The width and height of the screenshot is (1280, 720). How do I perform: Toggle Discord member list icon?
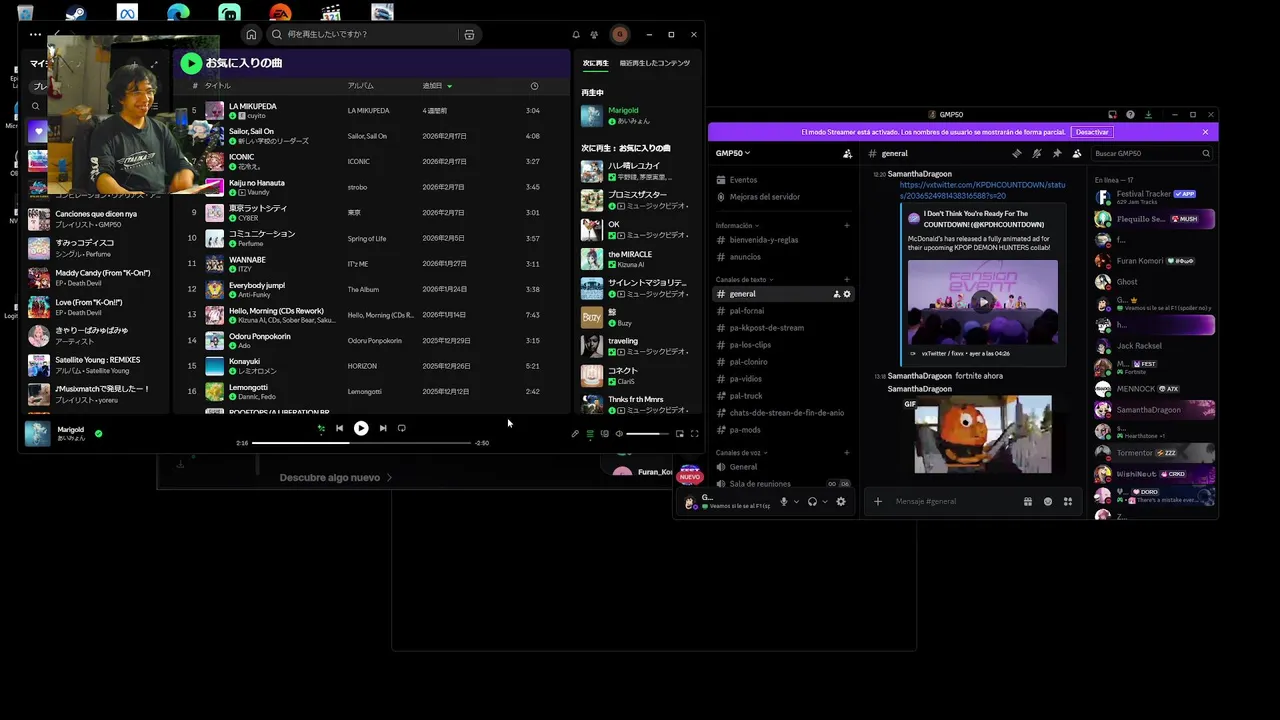[x=1077, y=153]
